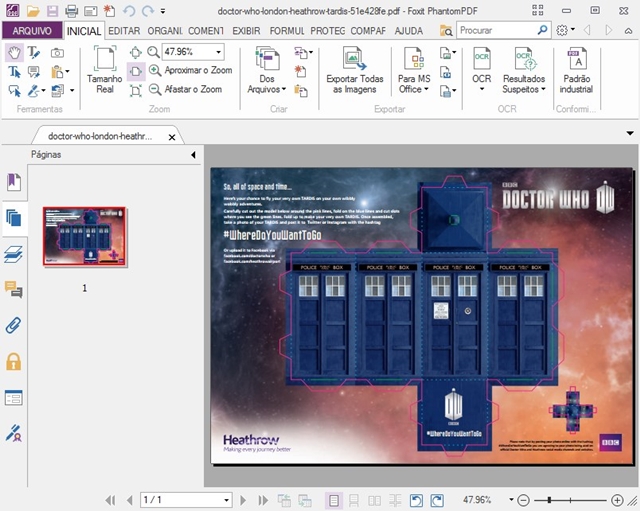Click zoom in plus in status bar

pyautogui.click(x=617, y=500)
